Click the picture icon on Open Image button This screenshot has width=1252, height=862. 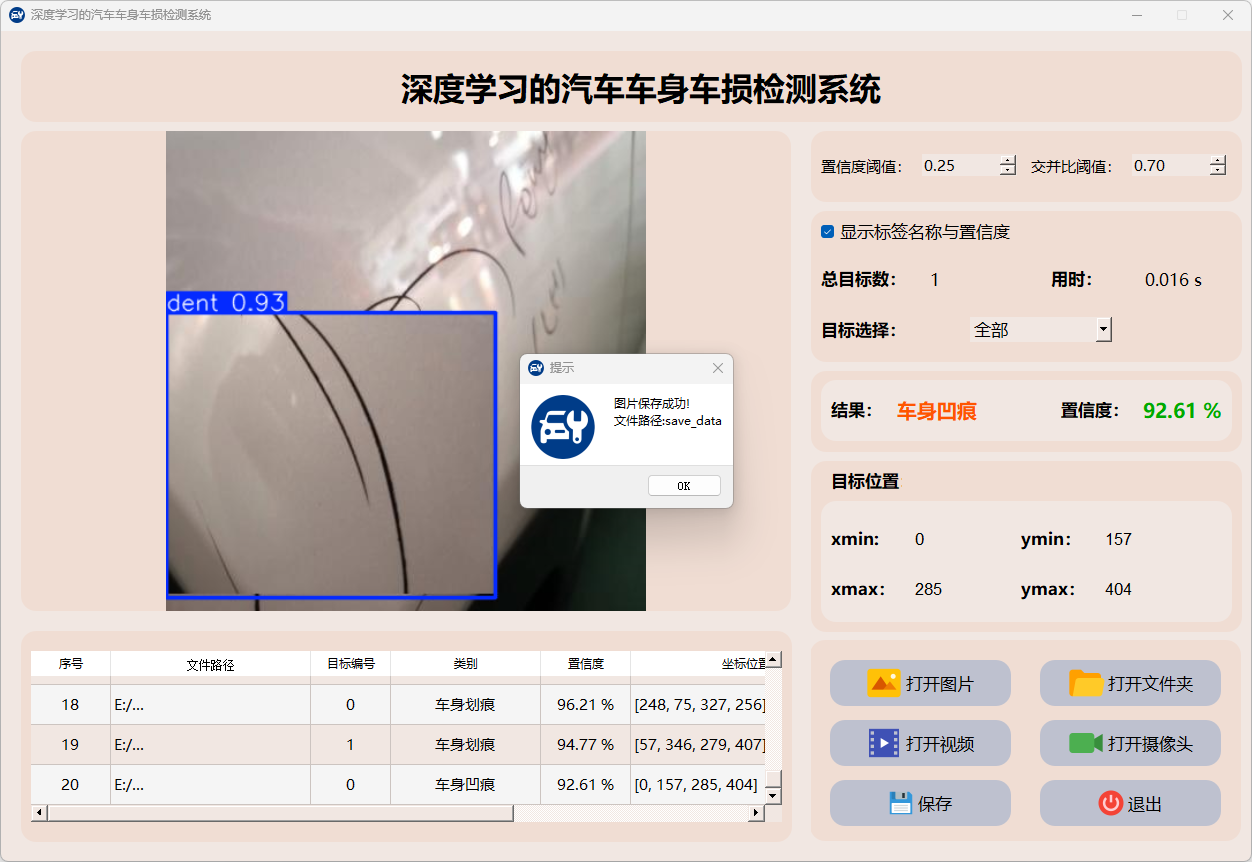coord(884,684)
